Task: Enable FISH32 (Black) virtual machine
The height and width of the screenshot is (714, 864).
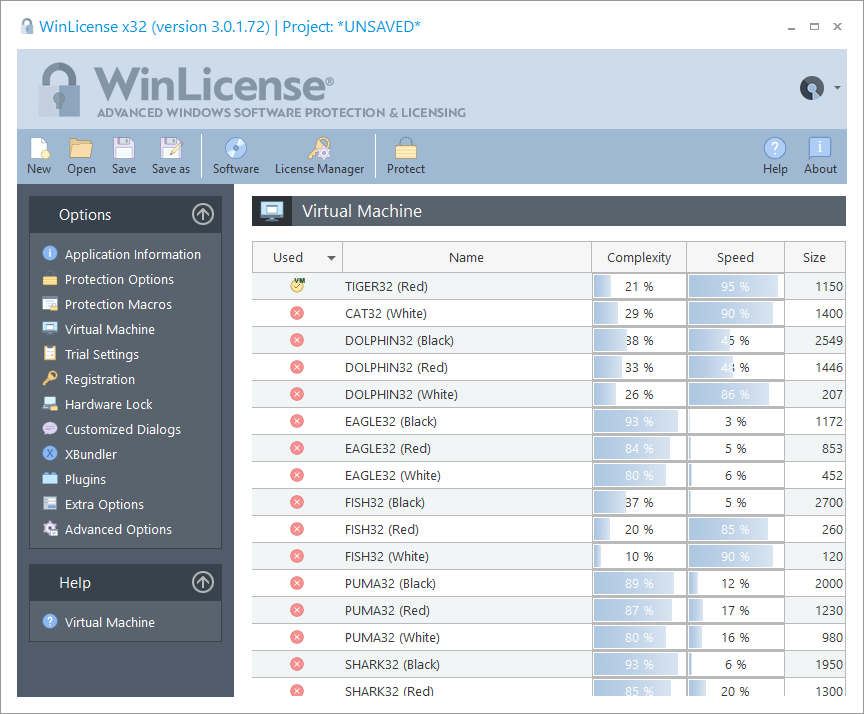Action: click(x=297, y=502)
